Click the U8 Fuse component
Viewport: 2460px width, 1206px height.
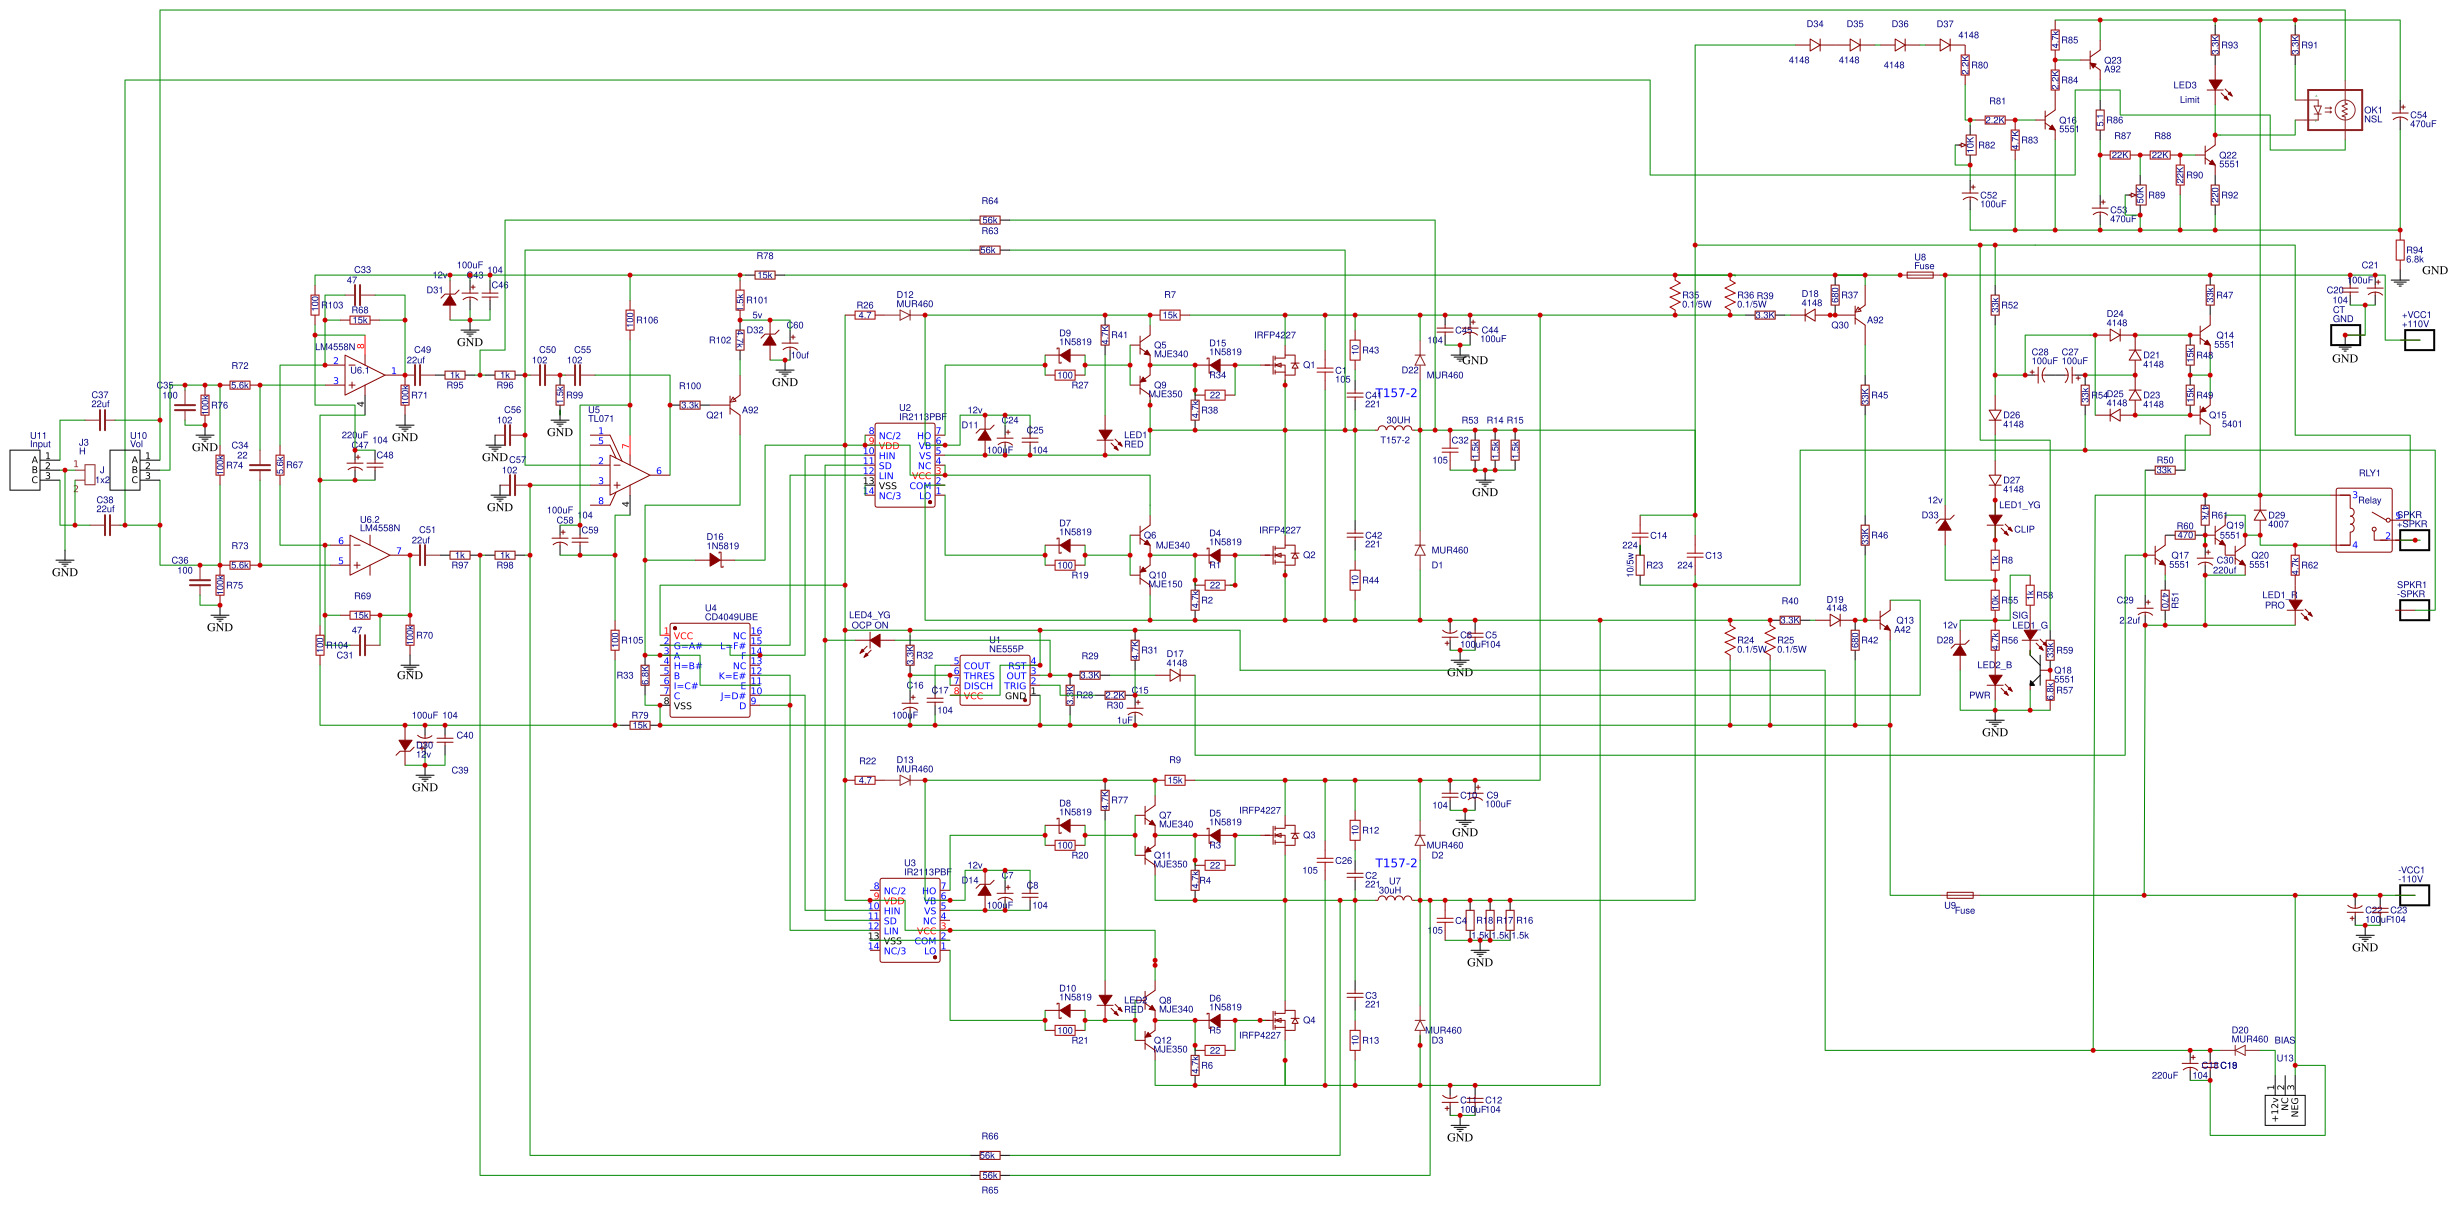[x=1920, y=275]
